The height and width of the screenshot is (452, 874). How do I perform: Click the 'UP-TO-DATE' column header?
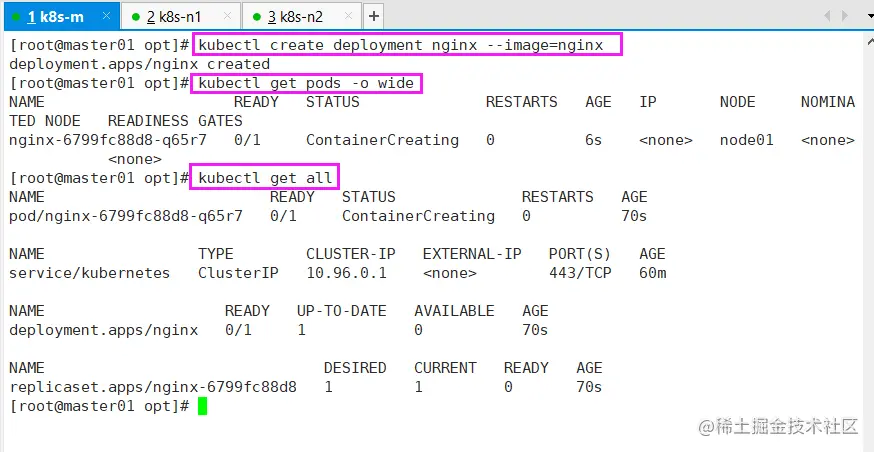pyautogui.click(x=342, y=311)
